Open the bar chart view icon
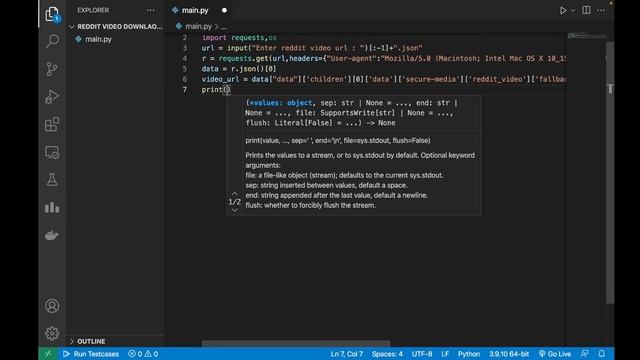Screen dimensions: 640x360 [52, 207]
